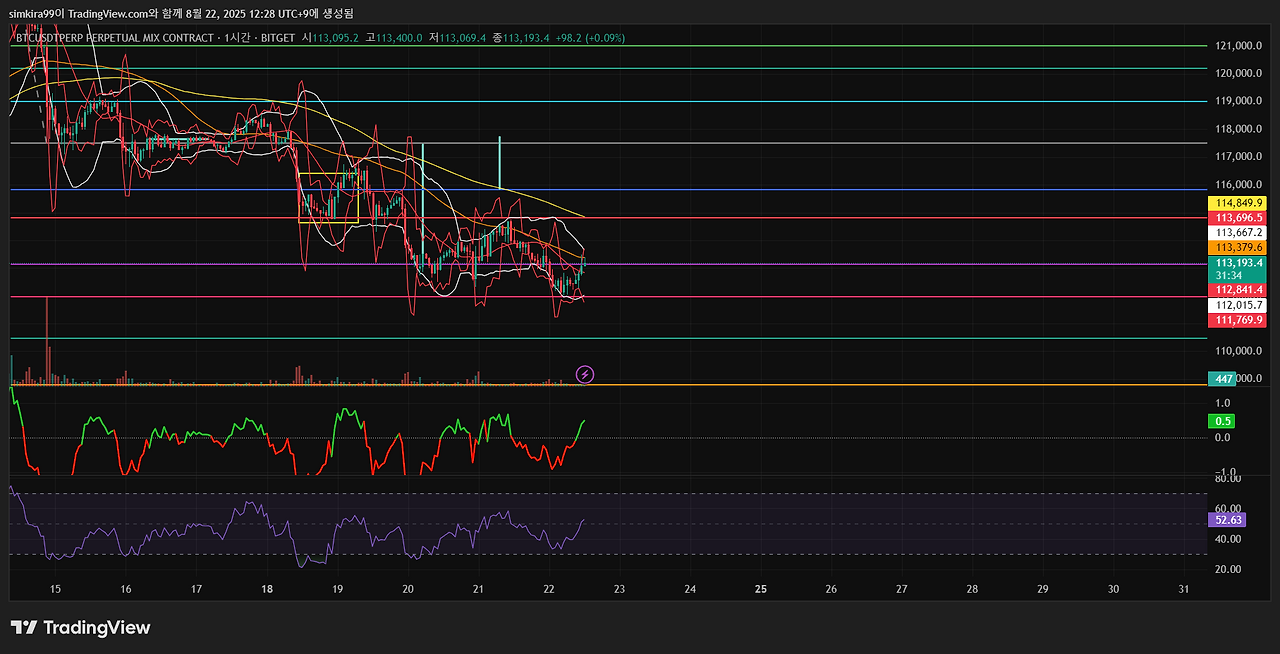Select the red 111,769.9 price tag
Viewport: 1280px width, 654px height.
[1239, 320]
